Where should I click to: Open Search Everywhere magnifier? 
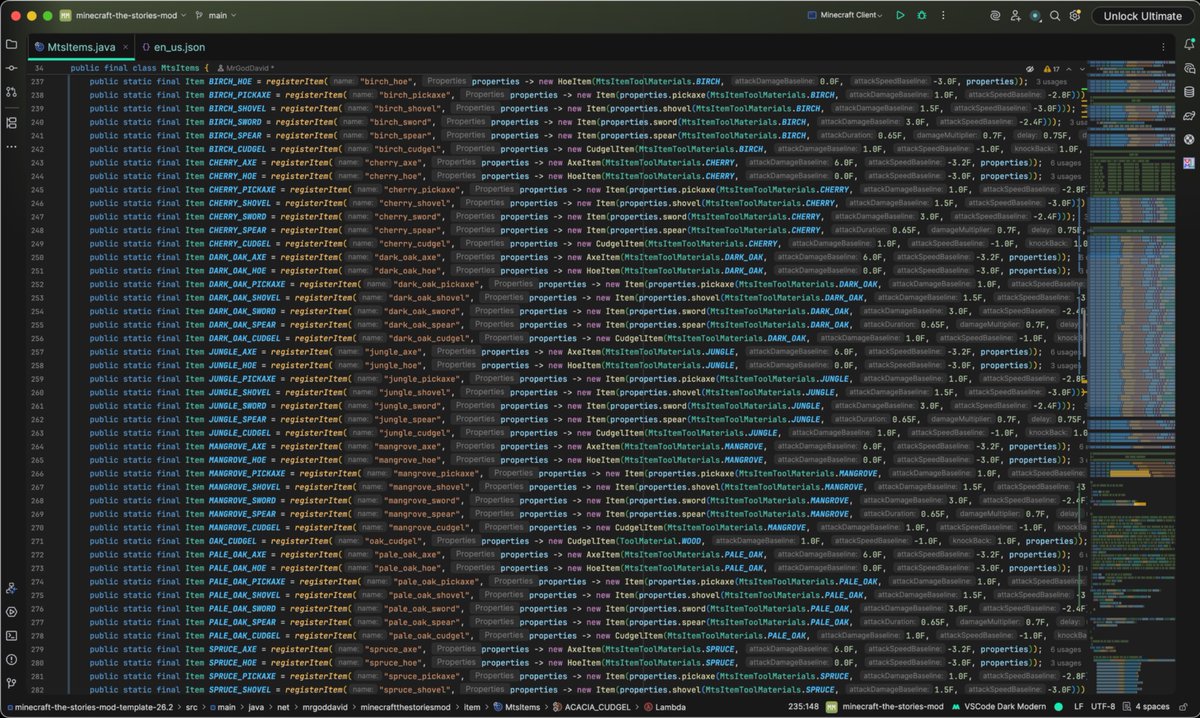(x=1055, y=16)
